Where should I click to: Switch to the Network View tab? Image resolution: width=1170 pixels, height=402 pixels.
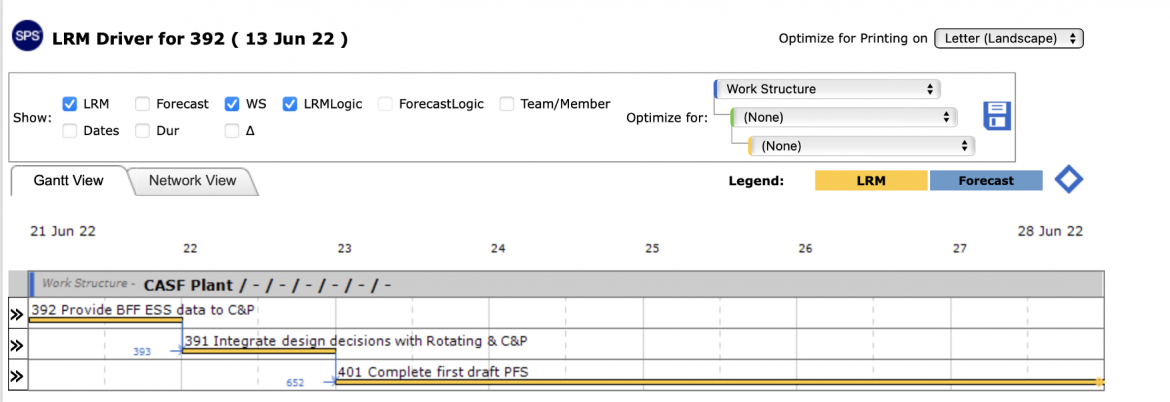(193, 180)
